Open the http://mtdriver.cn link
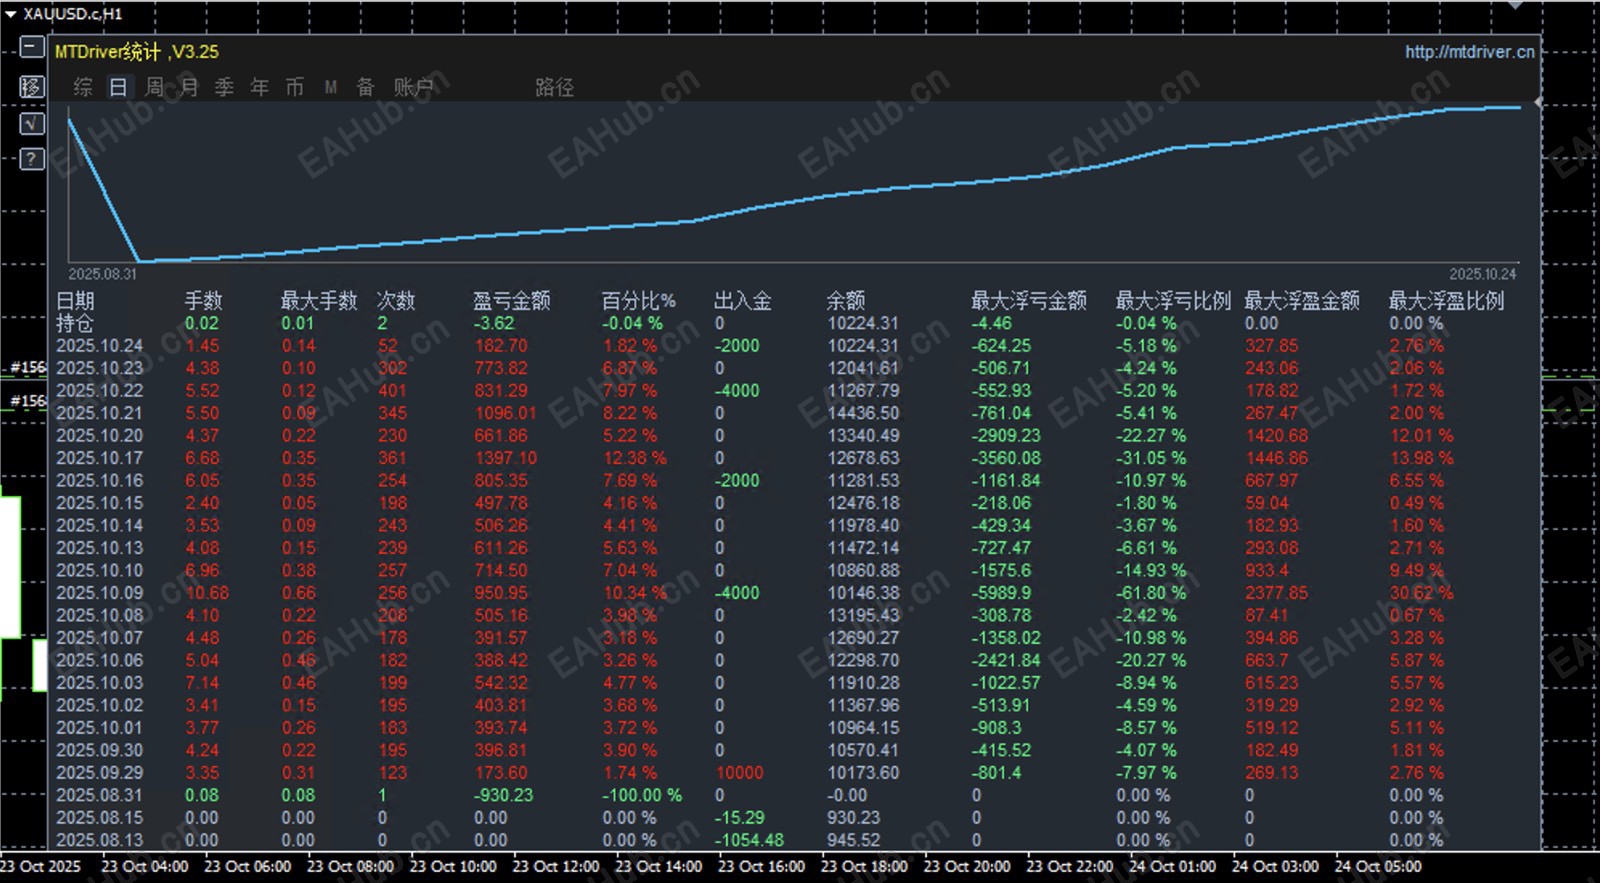This screenshot has height=883, width=1600. pos(1469,52)
